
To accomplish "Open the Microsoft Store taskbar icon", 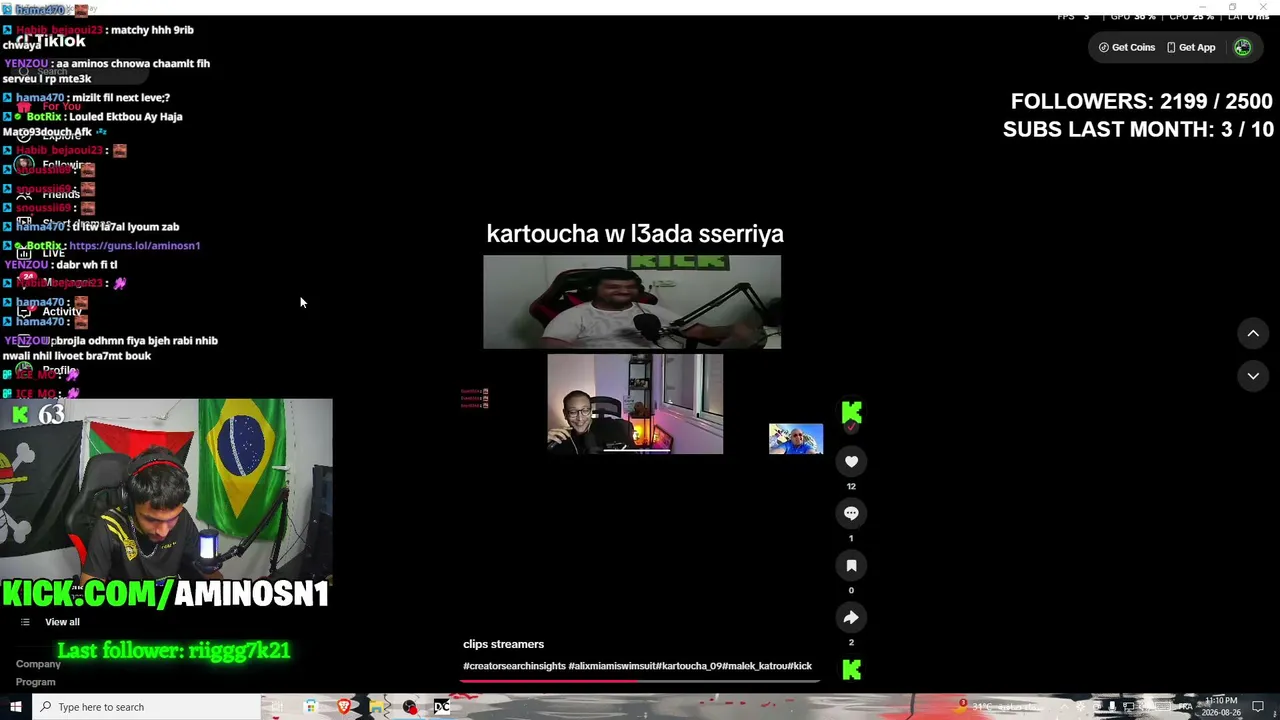I will 311,707.
